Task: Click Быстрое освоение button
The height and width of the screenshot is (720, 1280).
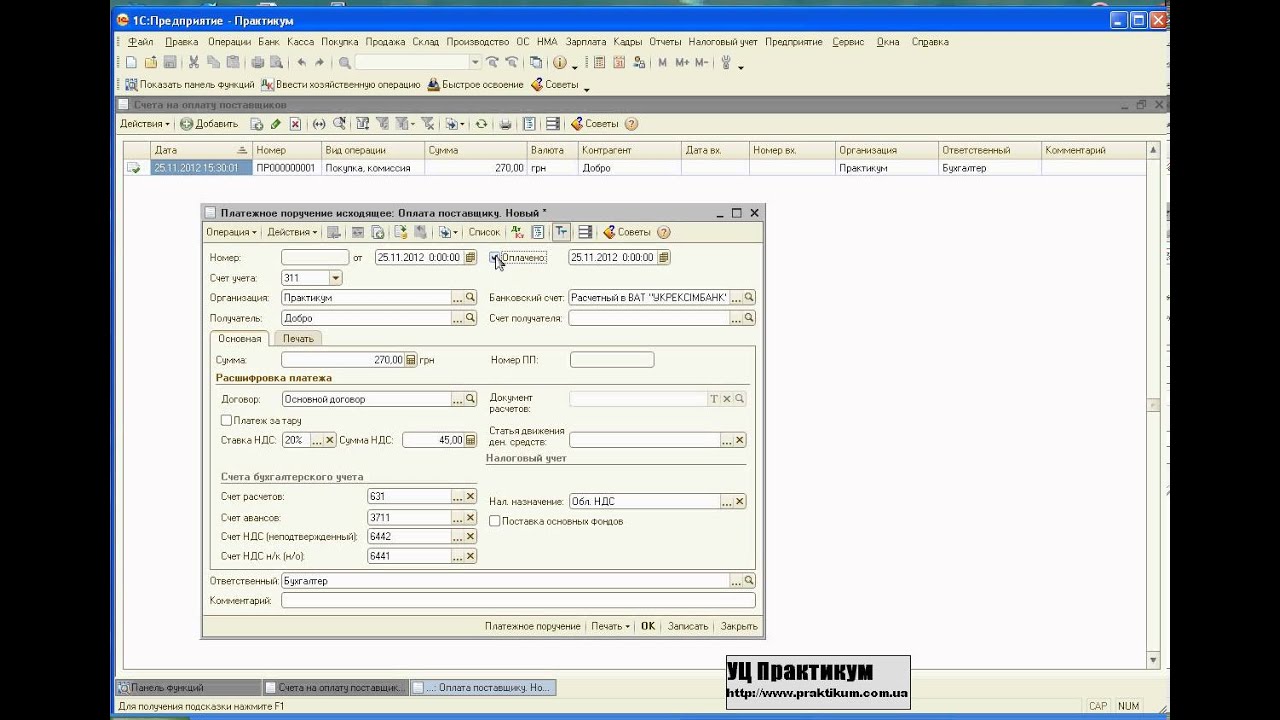Action: click(x=476, y=85)
